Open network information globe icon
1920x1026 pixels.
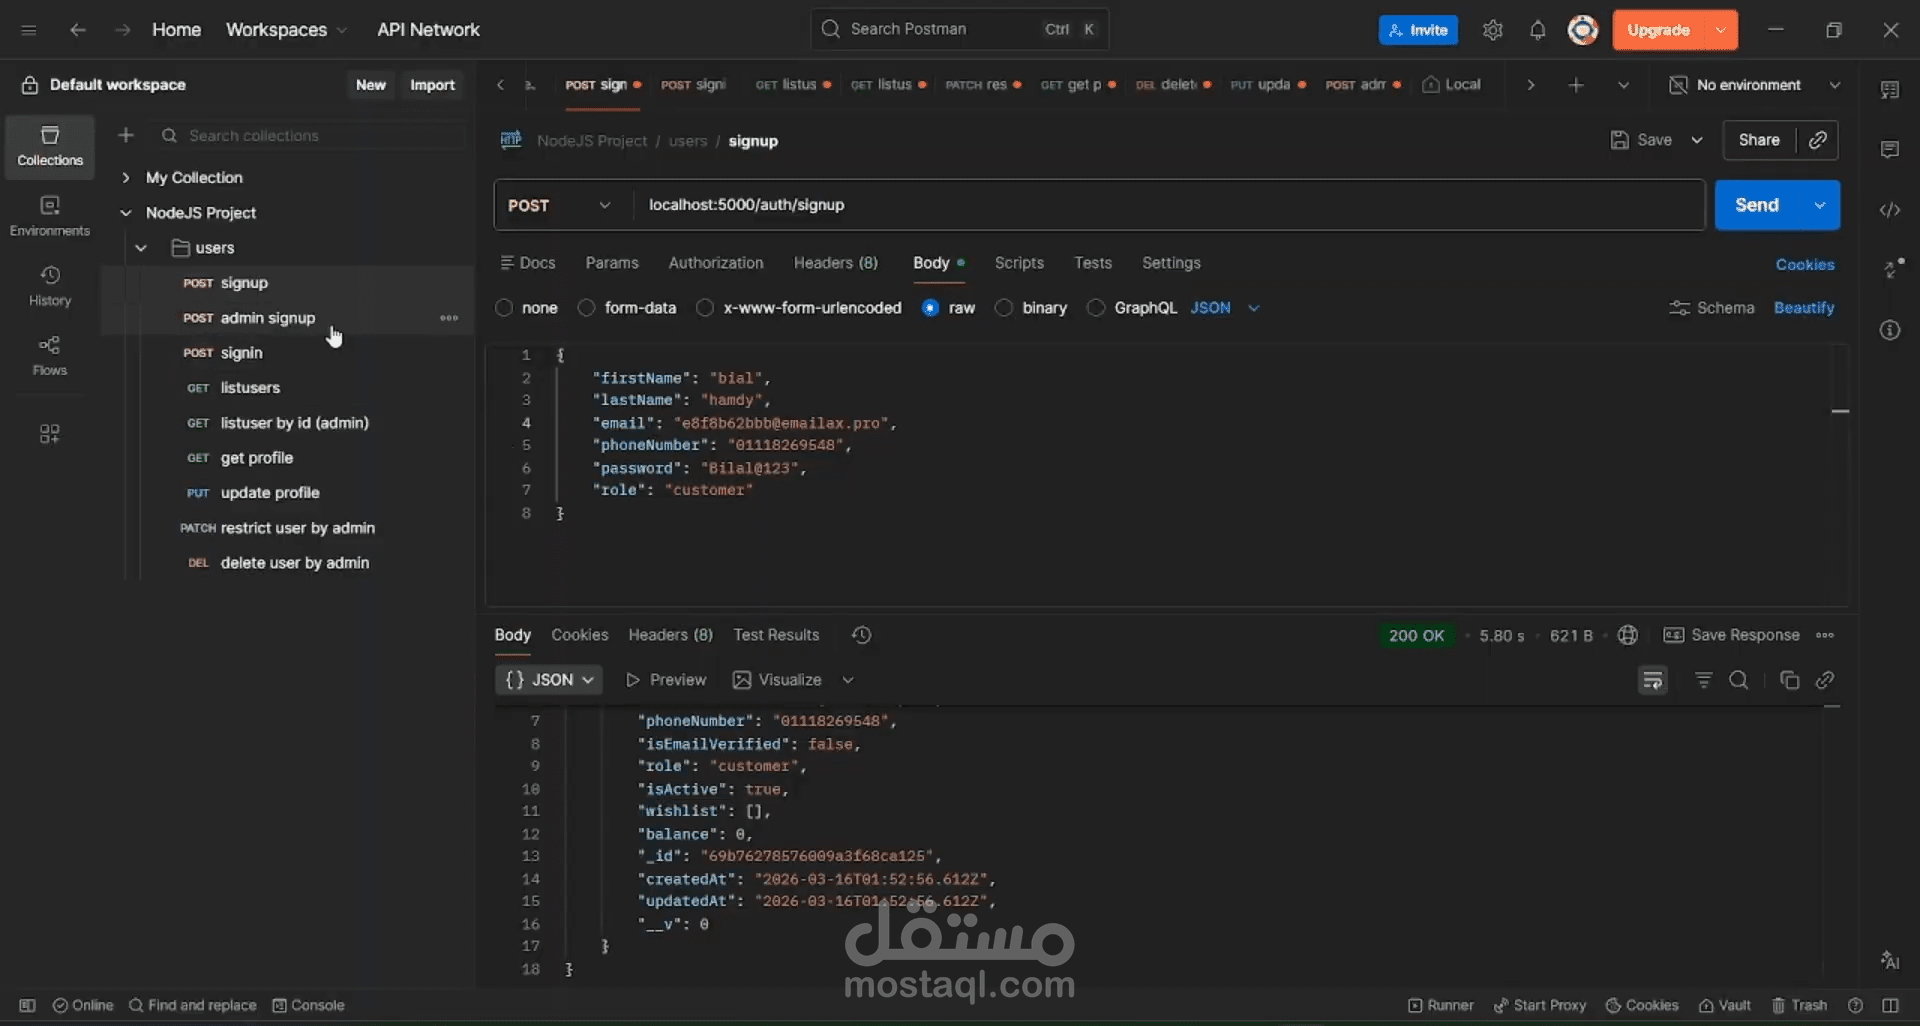point(1628,635)
